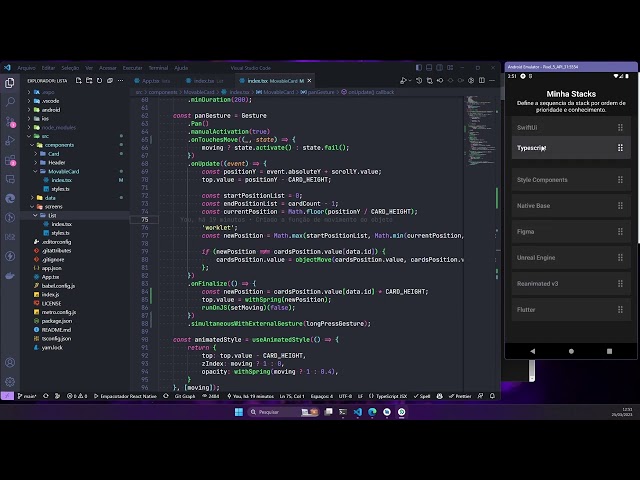Open editor more actions ellipsis
This screenshot has width=640, height=480.
tap(492, 81)
